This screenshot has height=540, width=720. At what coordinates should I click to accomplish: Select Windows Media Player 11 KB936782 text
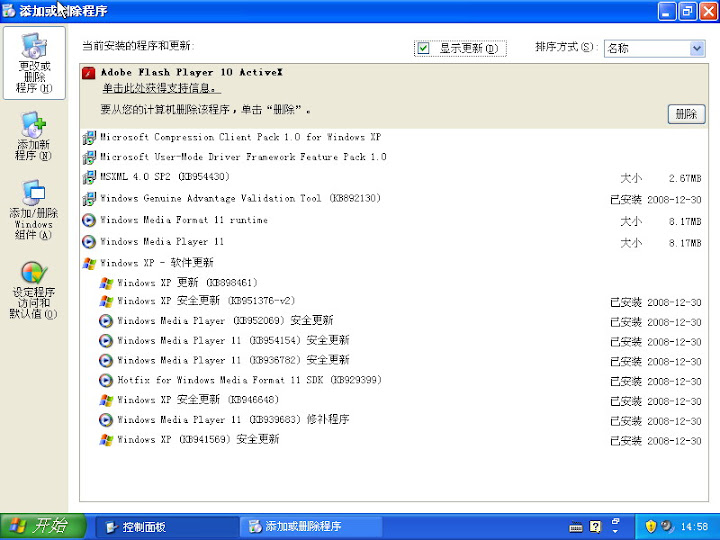coord(233,360)
